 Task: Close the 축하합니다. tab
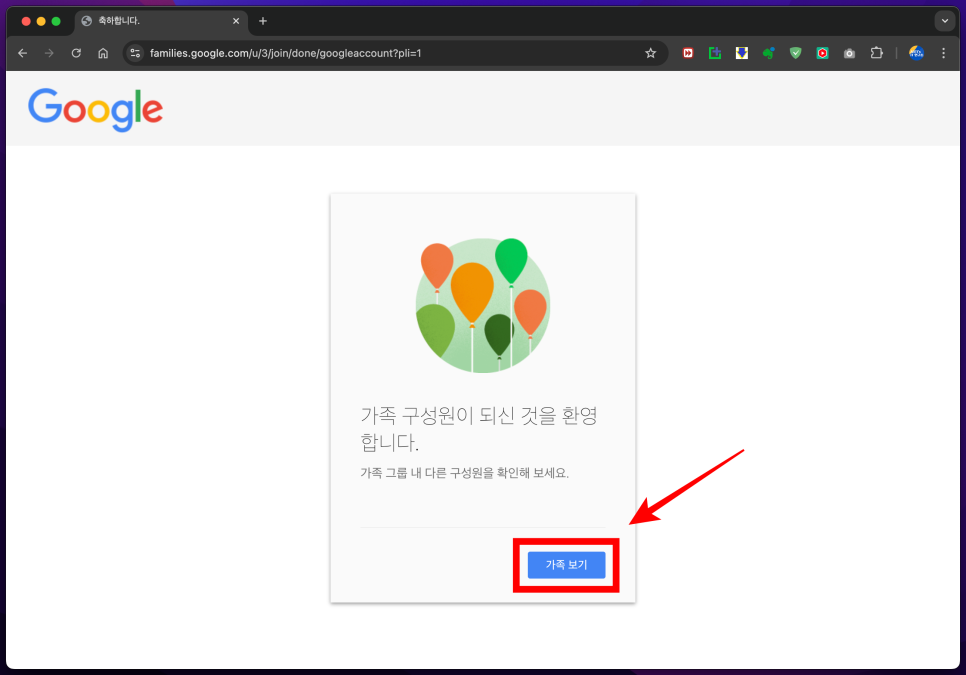point(236,21)
